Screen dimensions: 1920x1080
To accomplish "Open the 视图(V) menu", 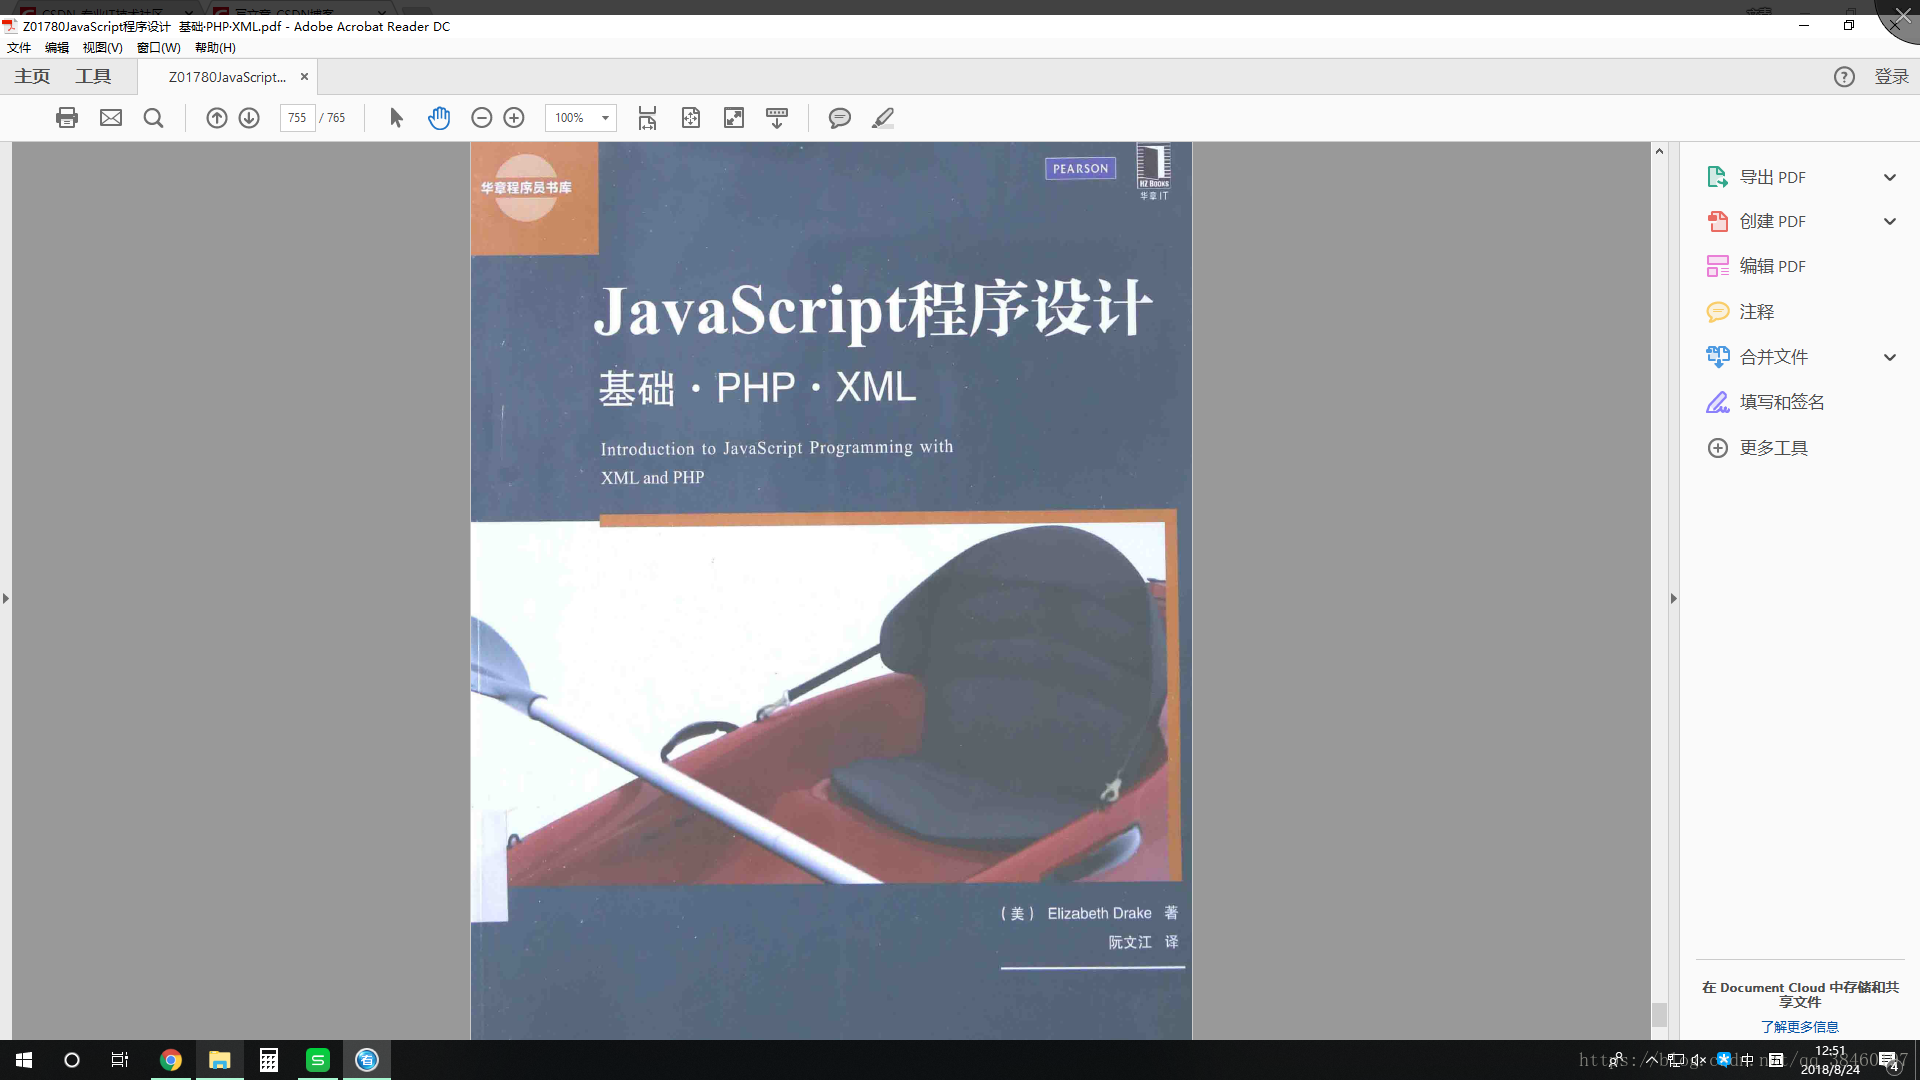I will [102, 47].
